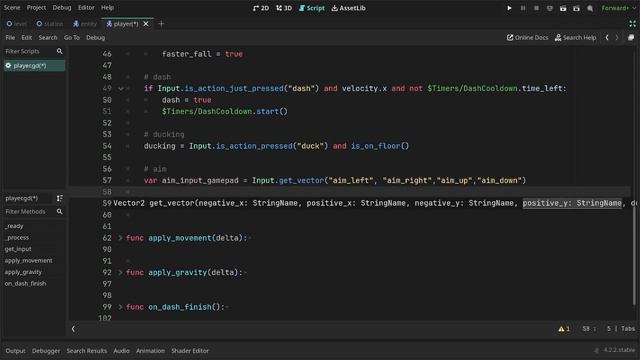Open the script editor Edit menu
Viewport: 640px width, 360px height.
tap(27, 38)
